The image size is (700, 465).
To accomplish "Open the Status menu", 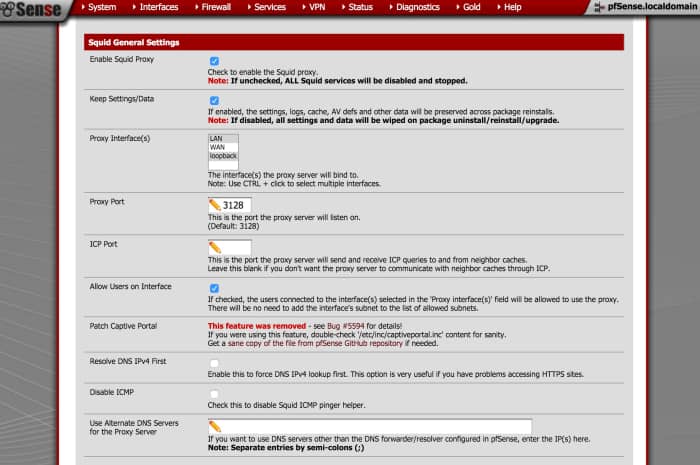I will [x=358, y=7].
